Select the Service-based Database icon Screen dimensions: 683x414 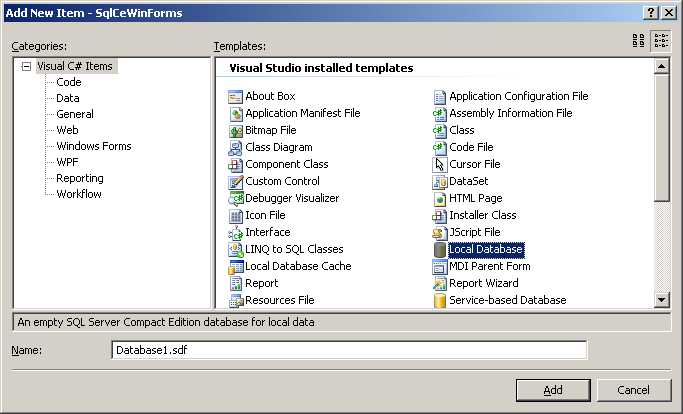coord(440,300)
